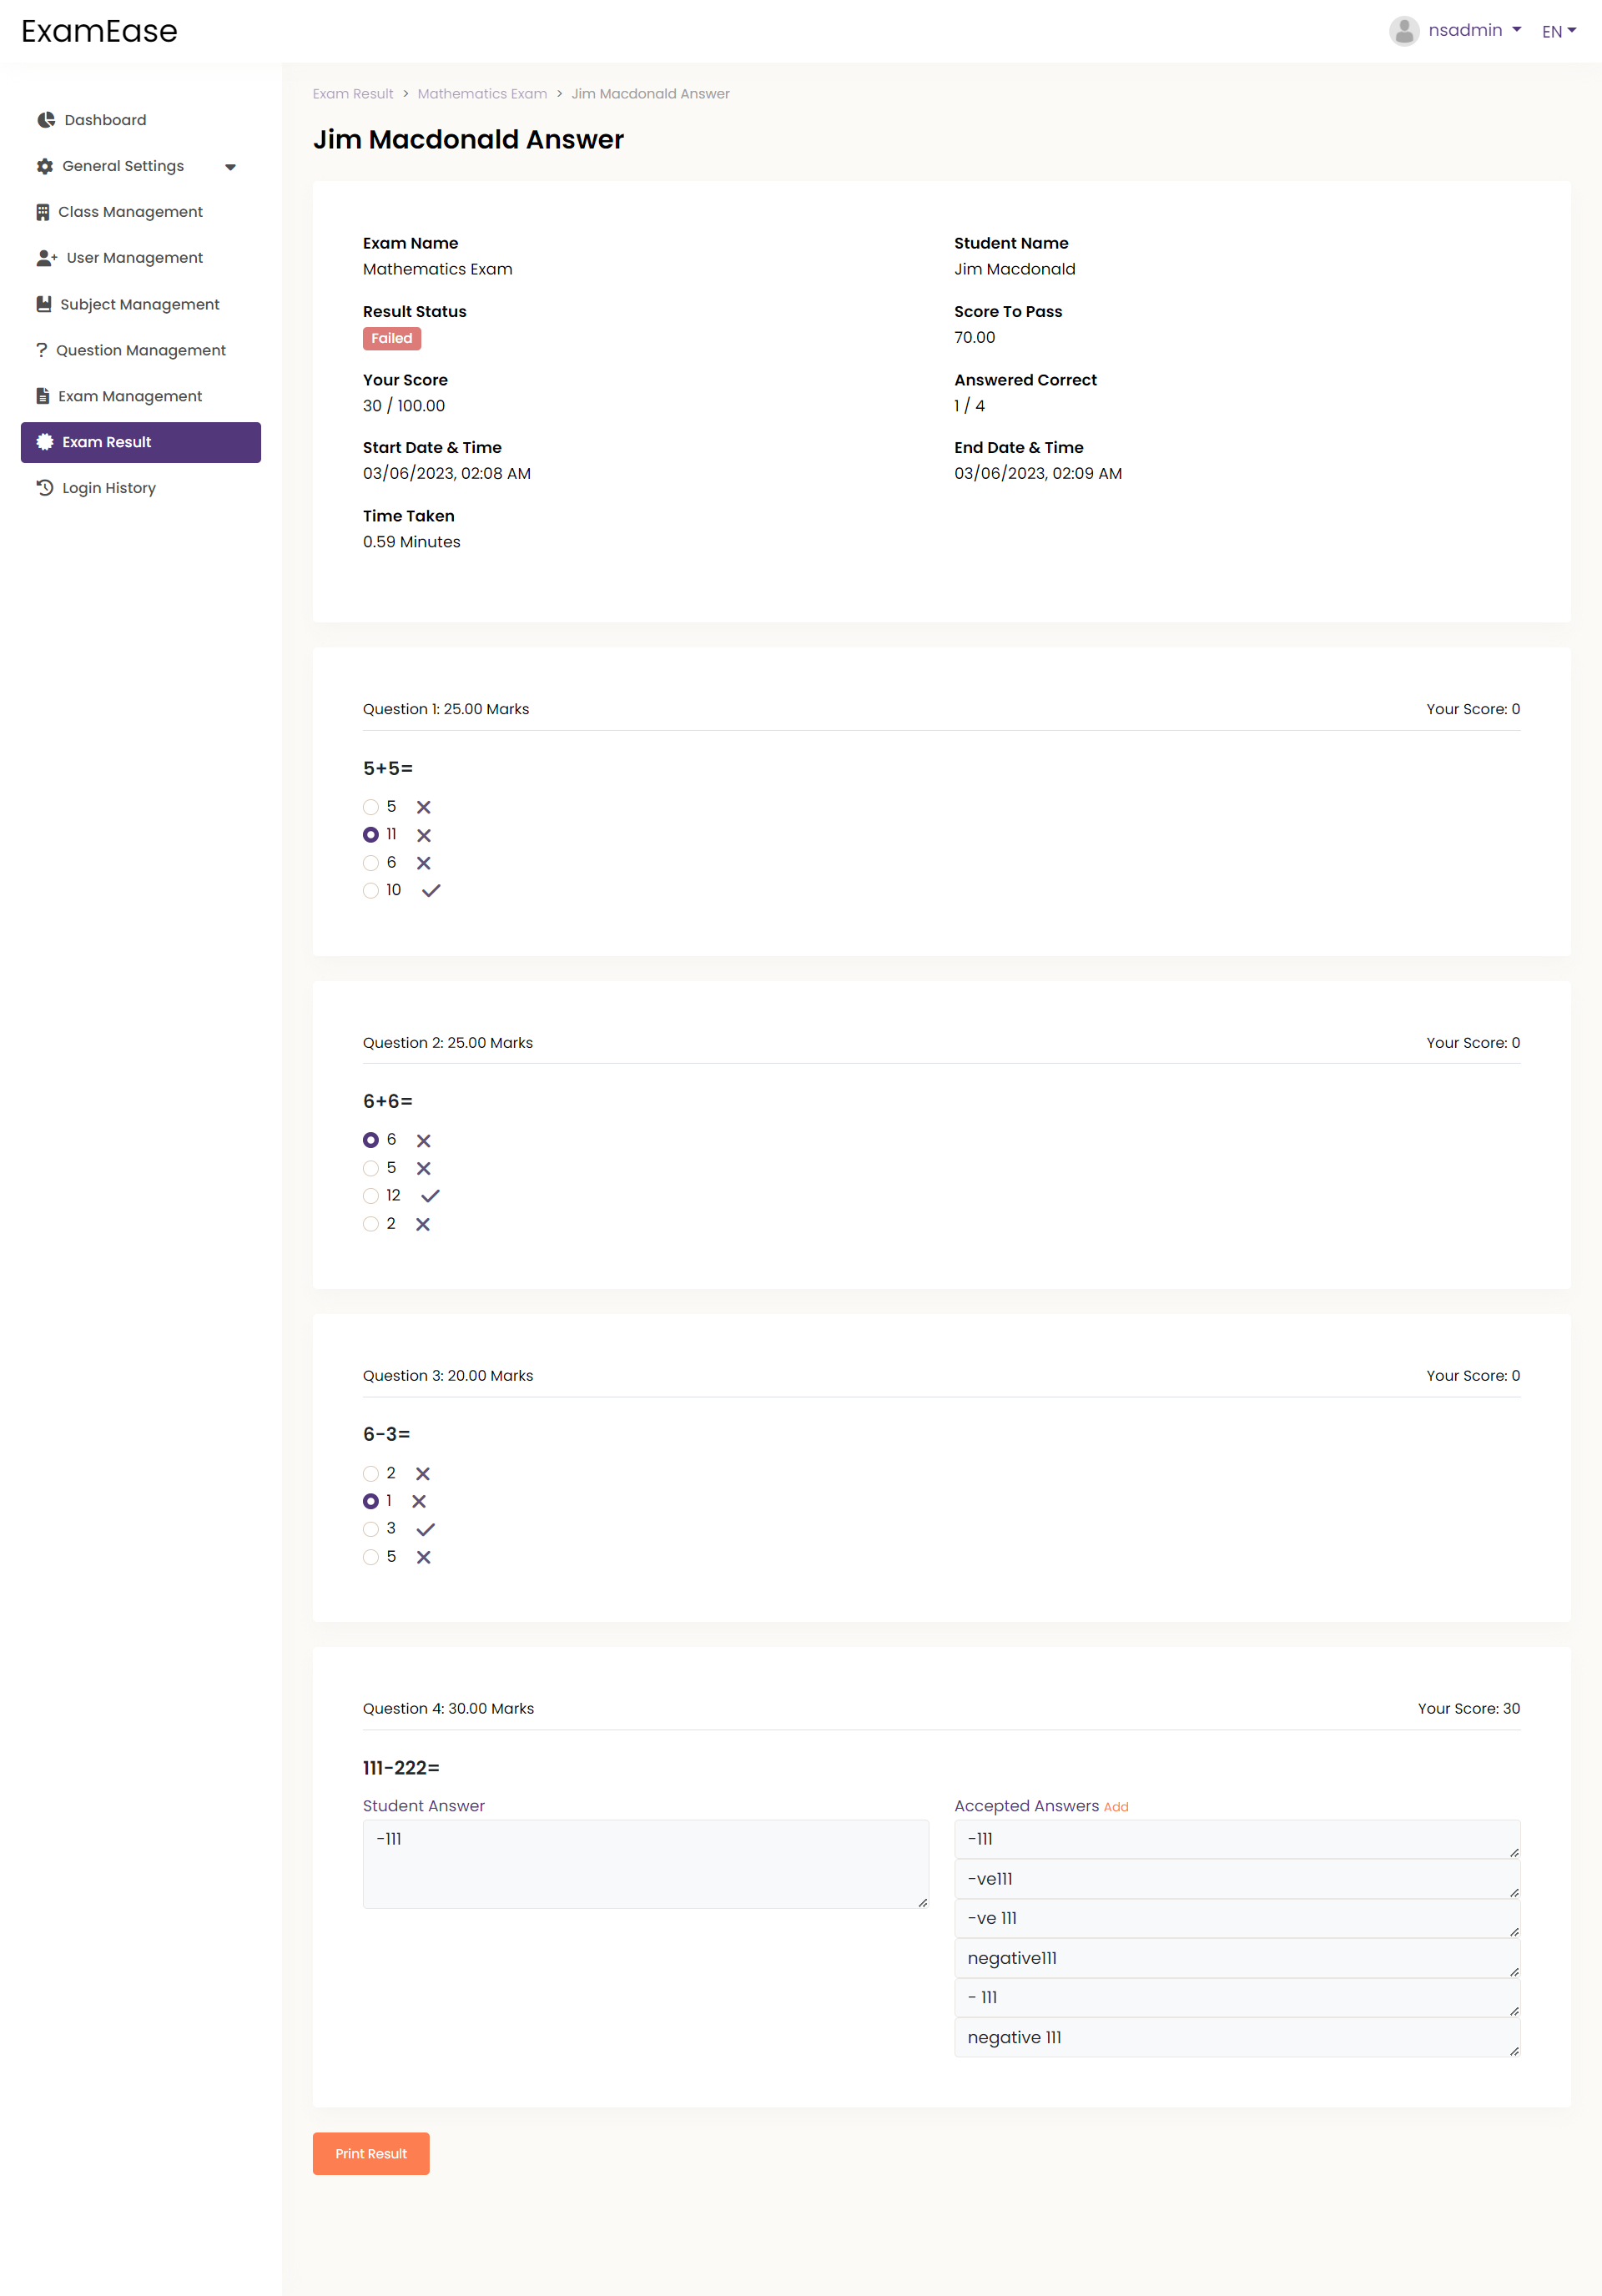
Task: Select radio option 10 for question 5+5=
Action: [x=371, y=891]
